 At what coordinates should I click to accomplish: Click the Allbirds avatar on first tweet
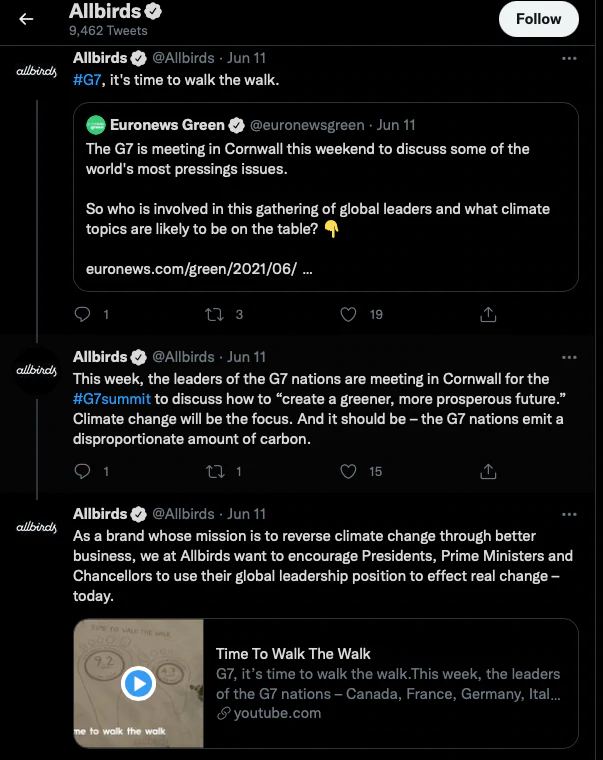[x=36, y=72]
